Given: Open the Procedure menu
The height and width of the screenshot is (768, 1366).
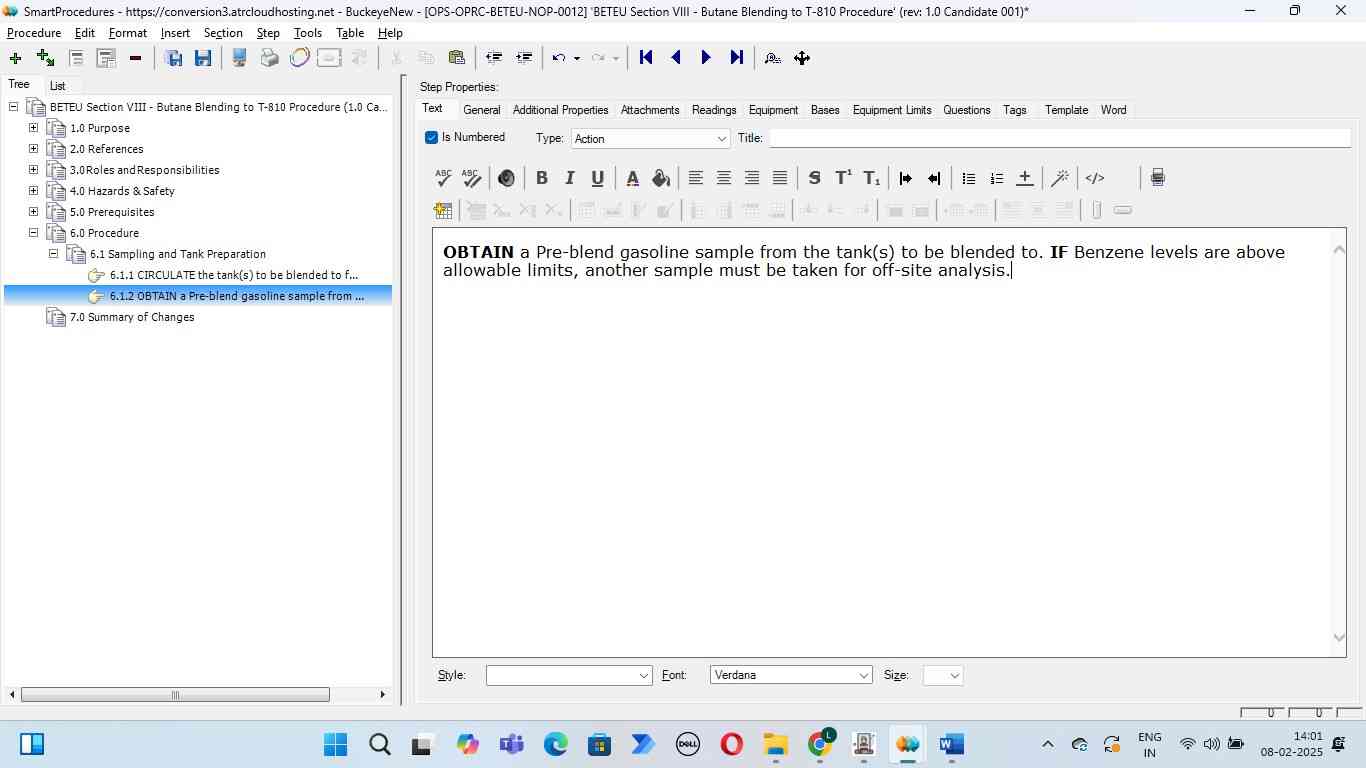Looking at the screenshot, I should click(x=34, y=33).
